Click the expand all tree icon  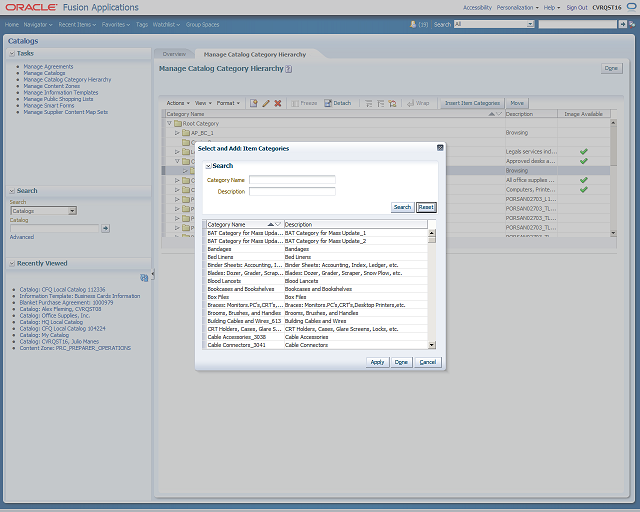tap(368, 103)
